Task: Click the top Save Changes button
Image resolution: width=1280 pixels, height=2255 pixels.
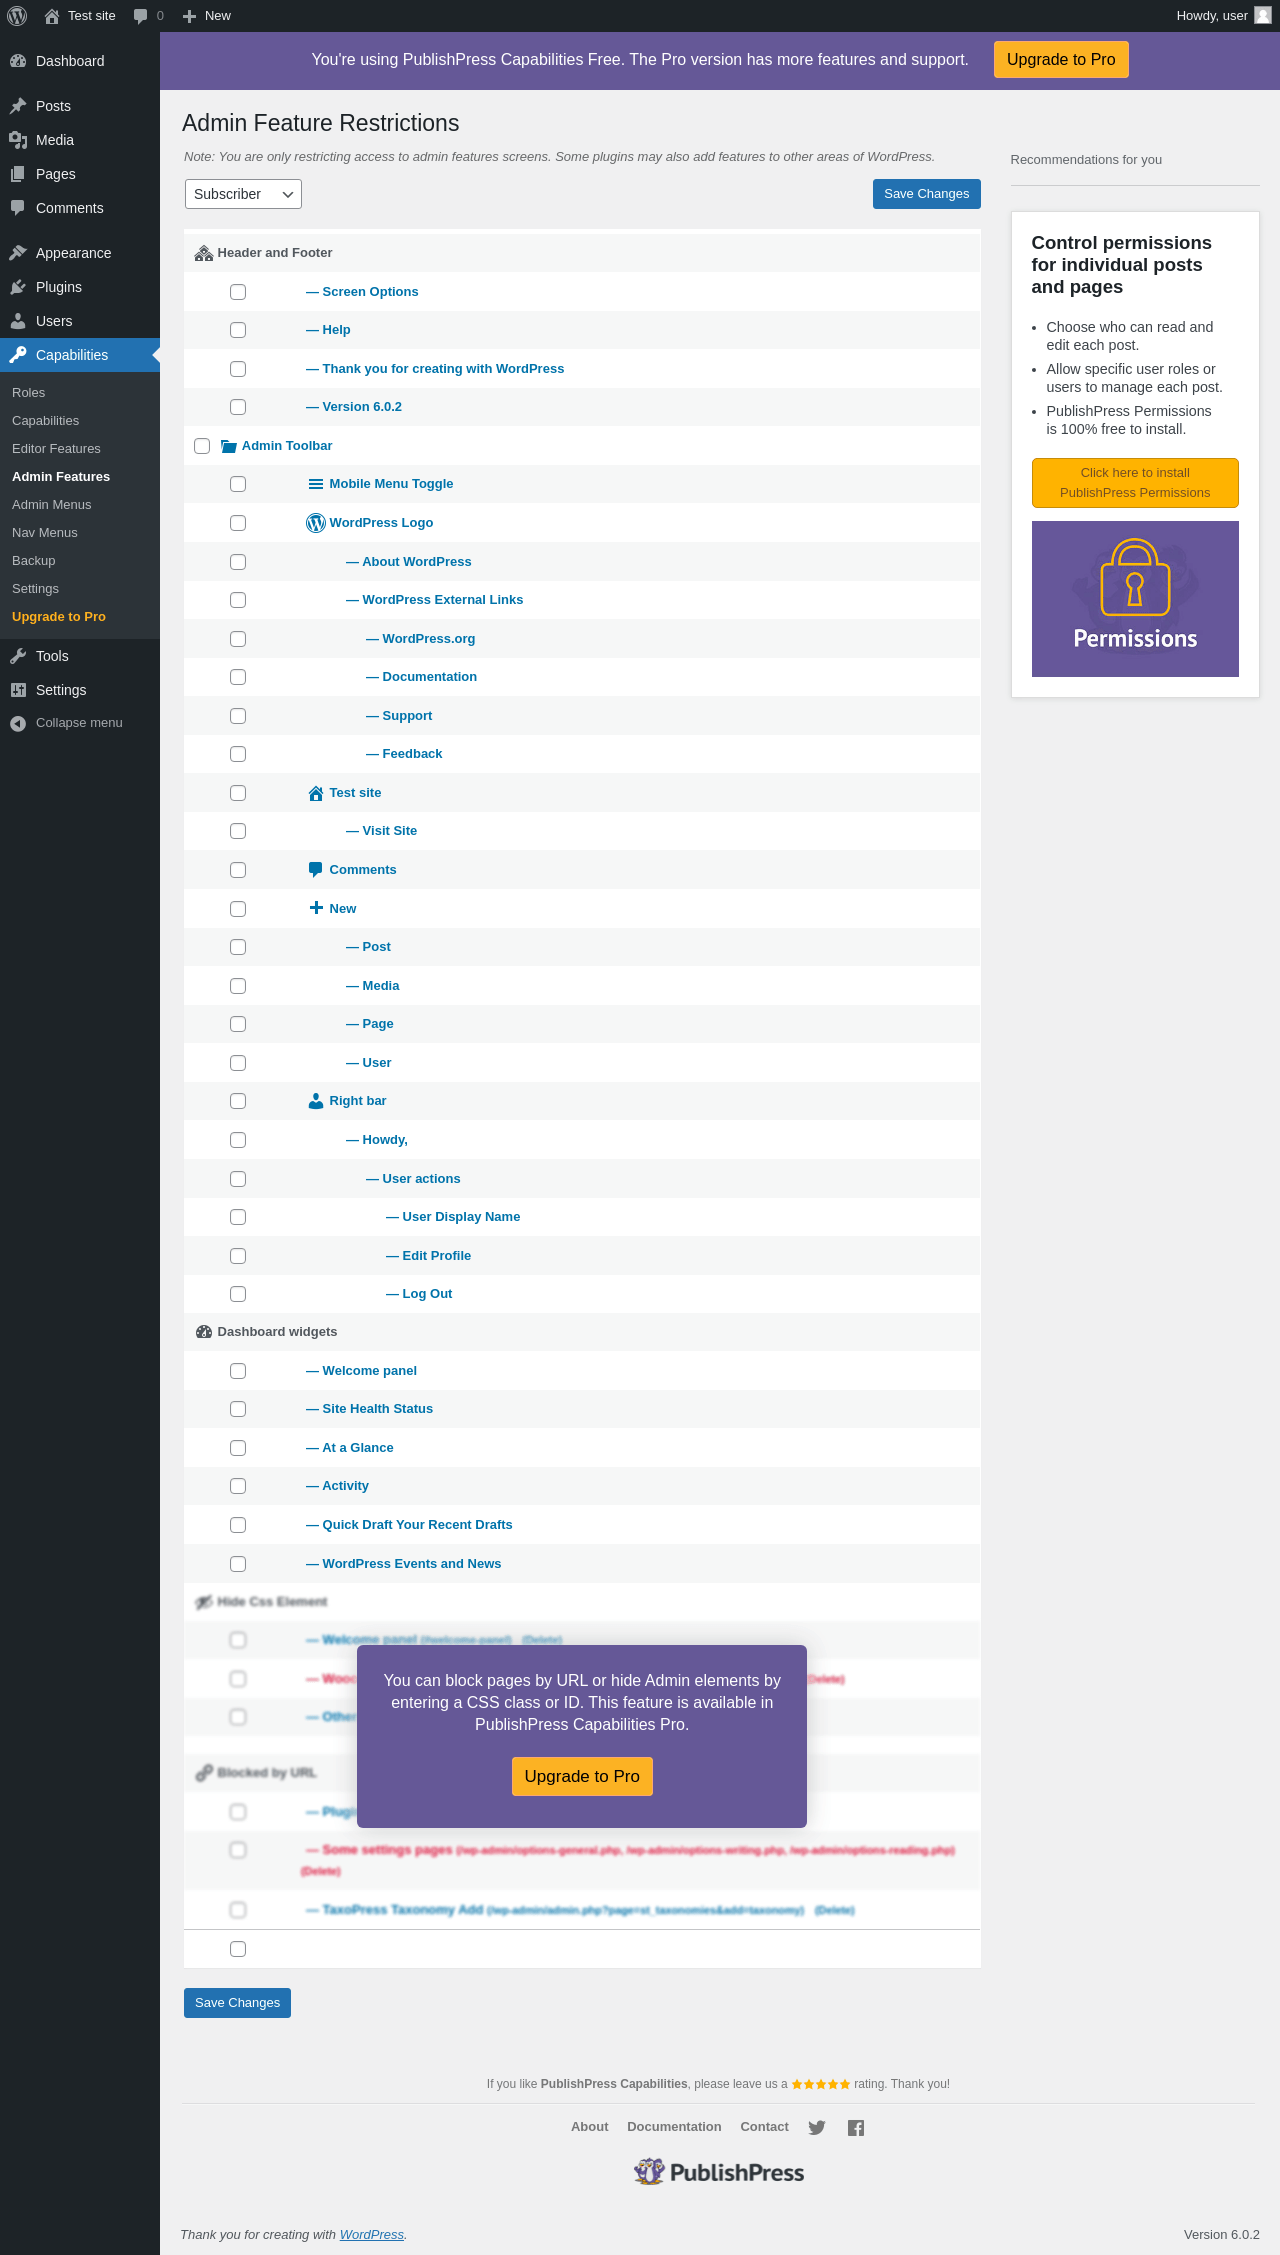Action: coord(927,194)
